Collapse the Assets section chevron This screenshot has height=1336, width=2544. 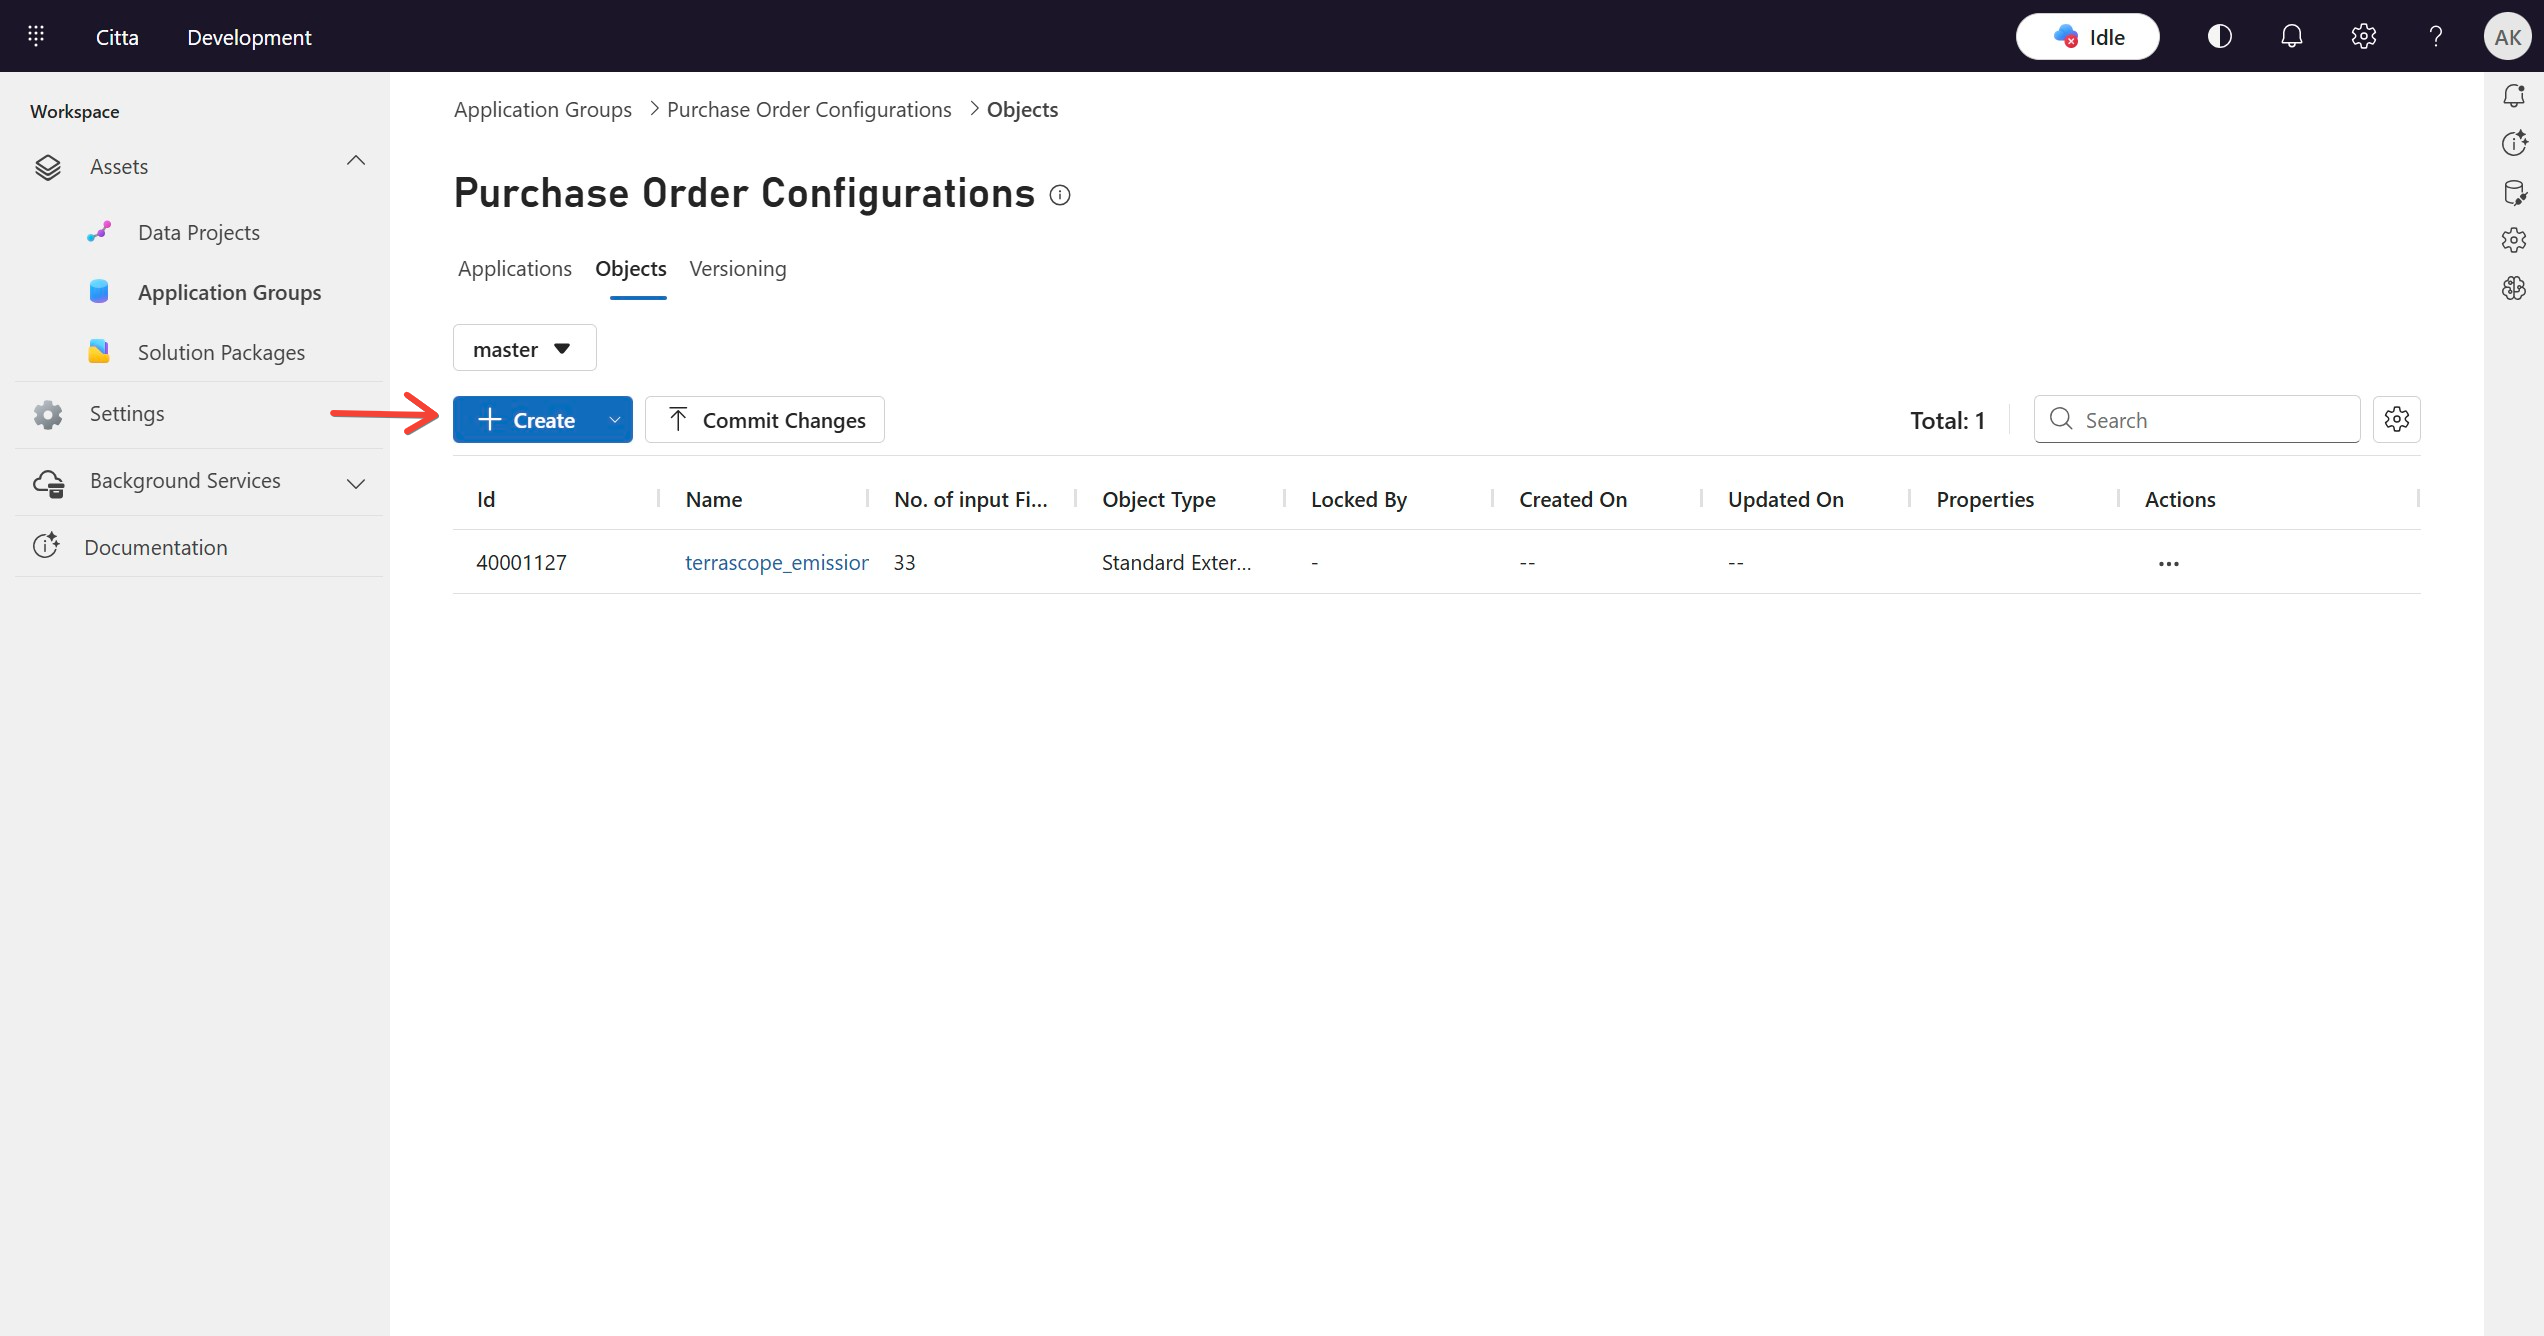tap(356, 161)
